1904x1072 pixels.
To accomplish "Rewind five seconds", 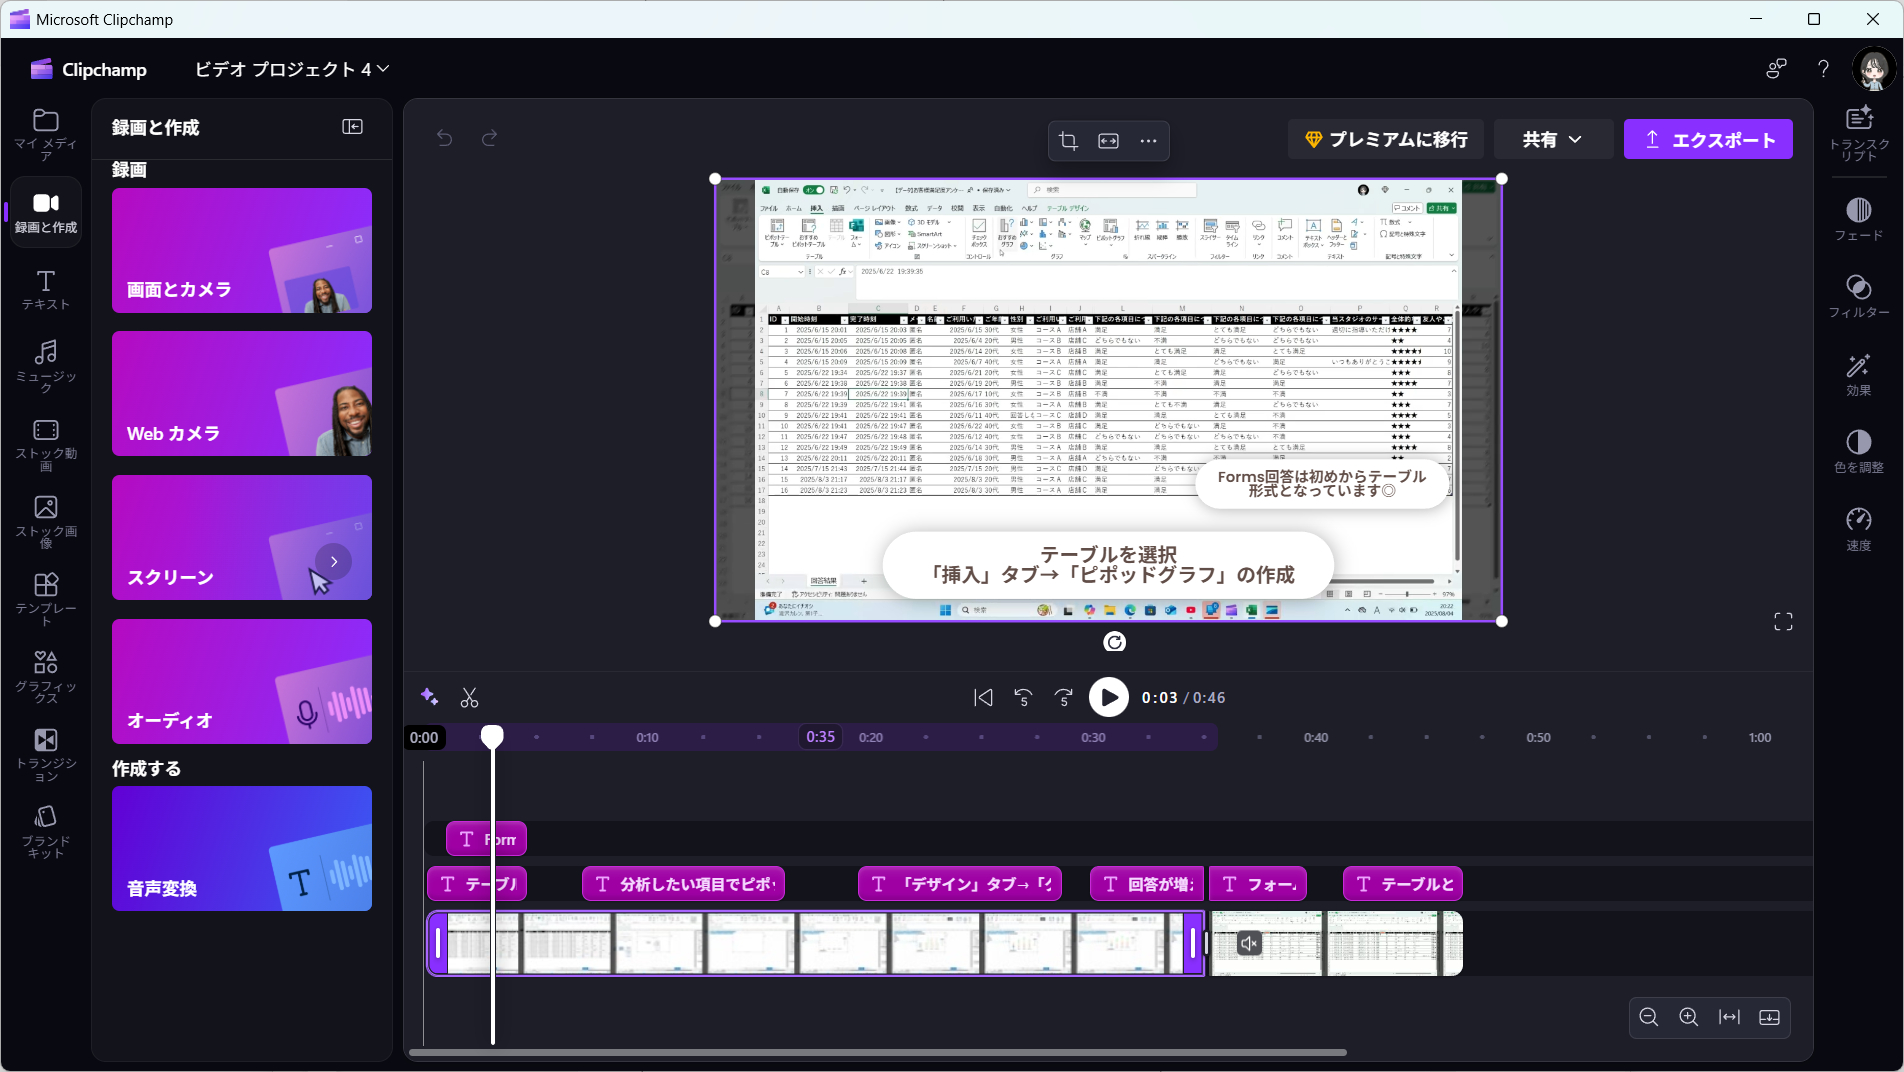I will pyautogui.click(x=1023, y=698).
